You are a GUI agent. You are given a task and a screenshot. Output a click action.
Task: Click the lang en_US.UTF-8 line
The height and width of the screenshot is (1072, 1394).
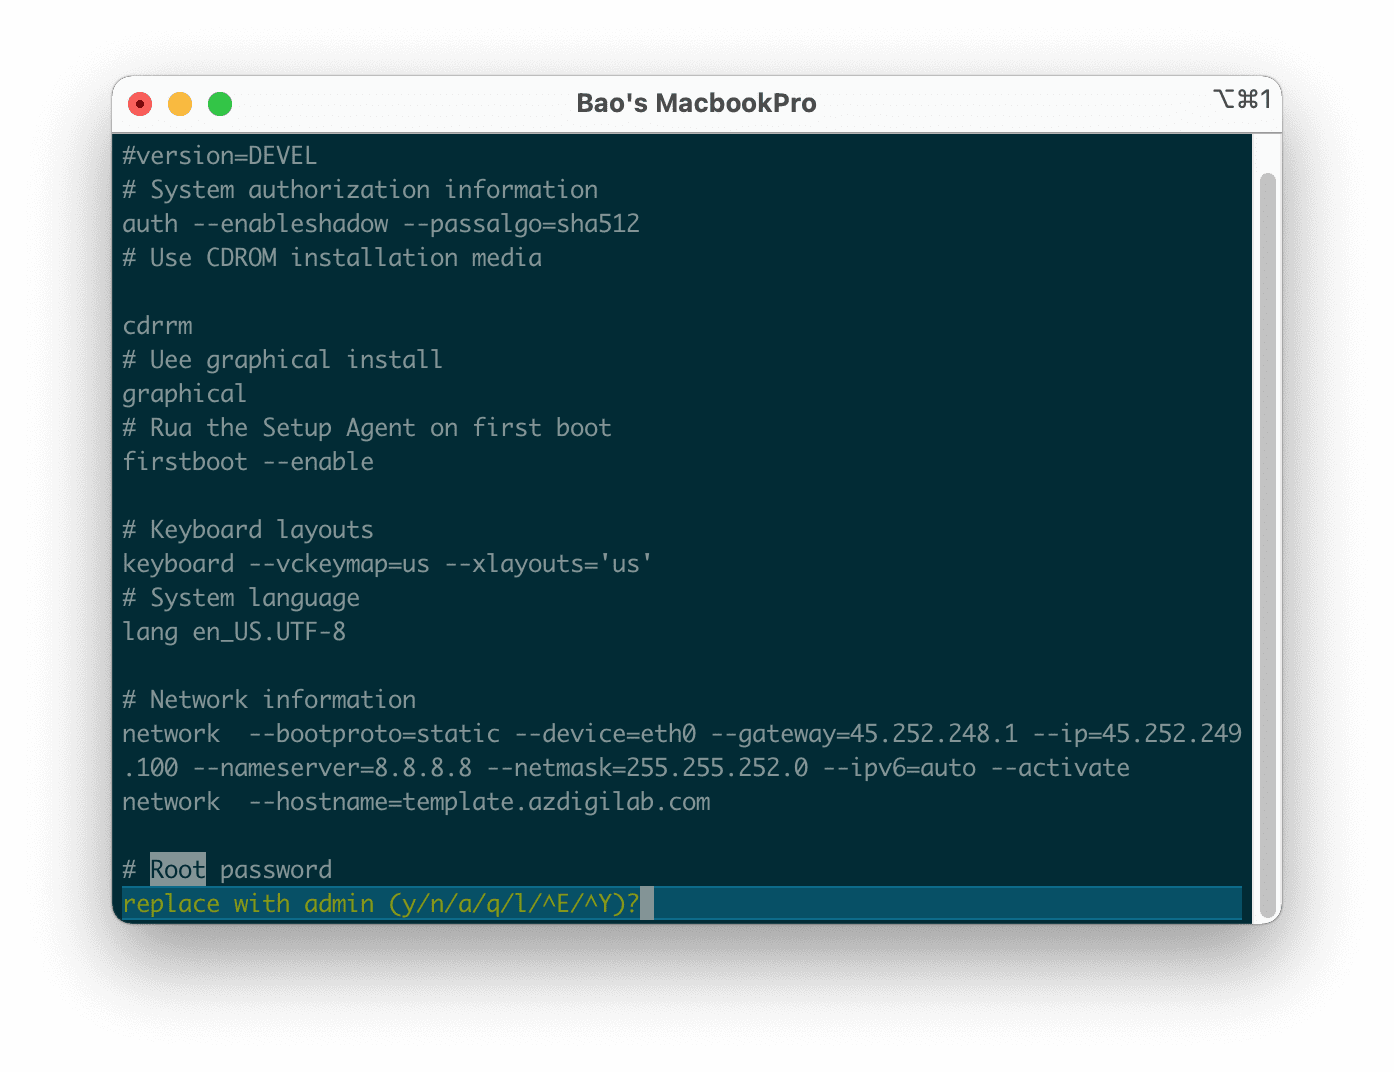pos(234,631)
